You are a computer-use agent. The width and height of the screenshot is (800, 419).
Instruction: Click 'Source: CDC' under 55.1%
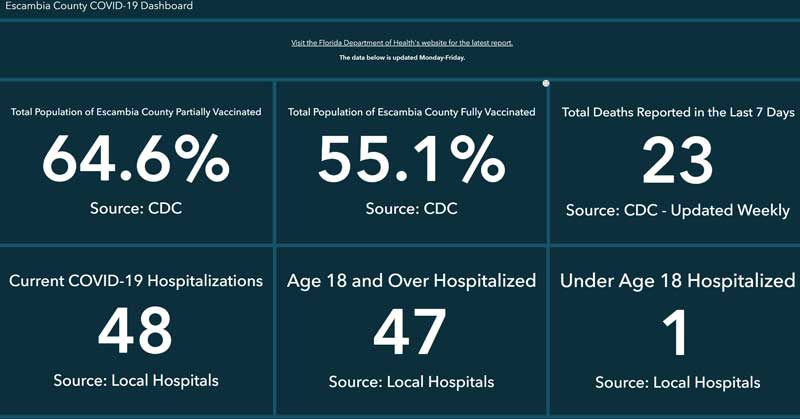[x=411, y=209]
